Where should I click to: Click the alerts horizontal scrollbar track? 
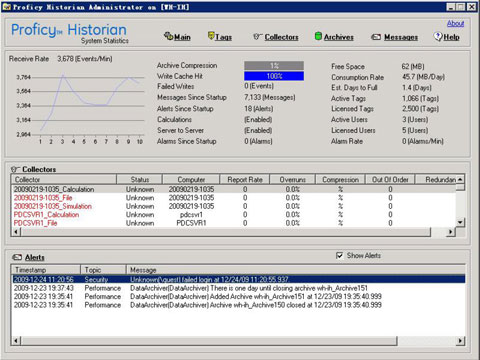tap(426, 341)
